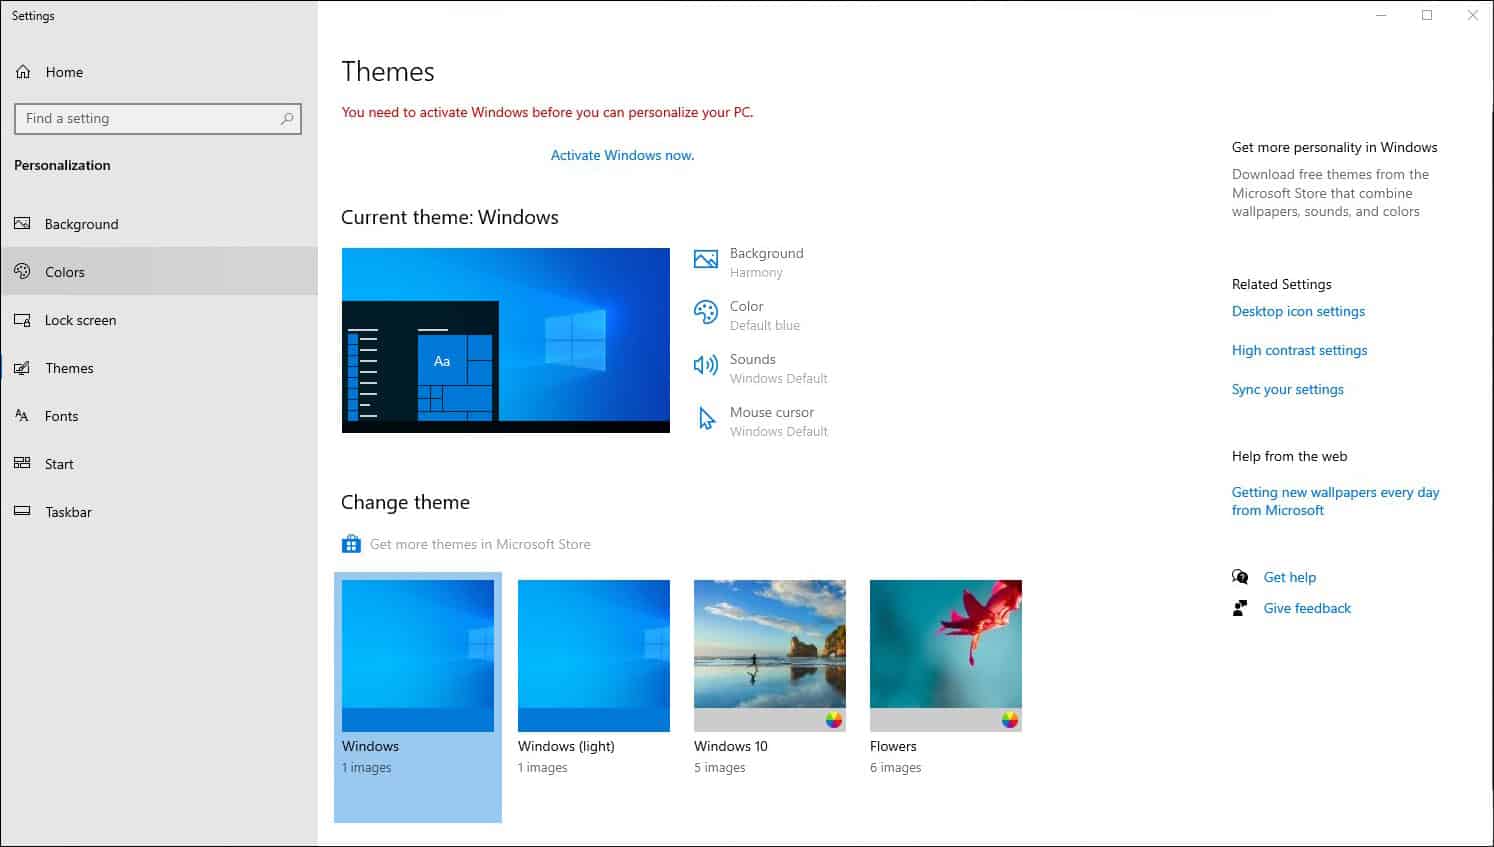This screenshot has height=847, width=1494.
Task: Apply the Windows 10 theme thumbnail
Action: point(770,656)
